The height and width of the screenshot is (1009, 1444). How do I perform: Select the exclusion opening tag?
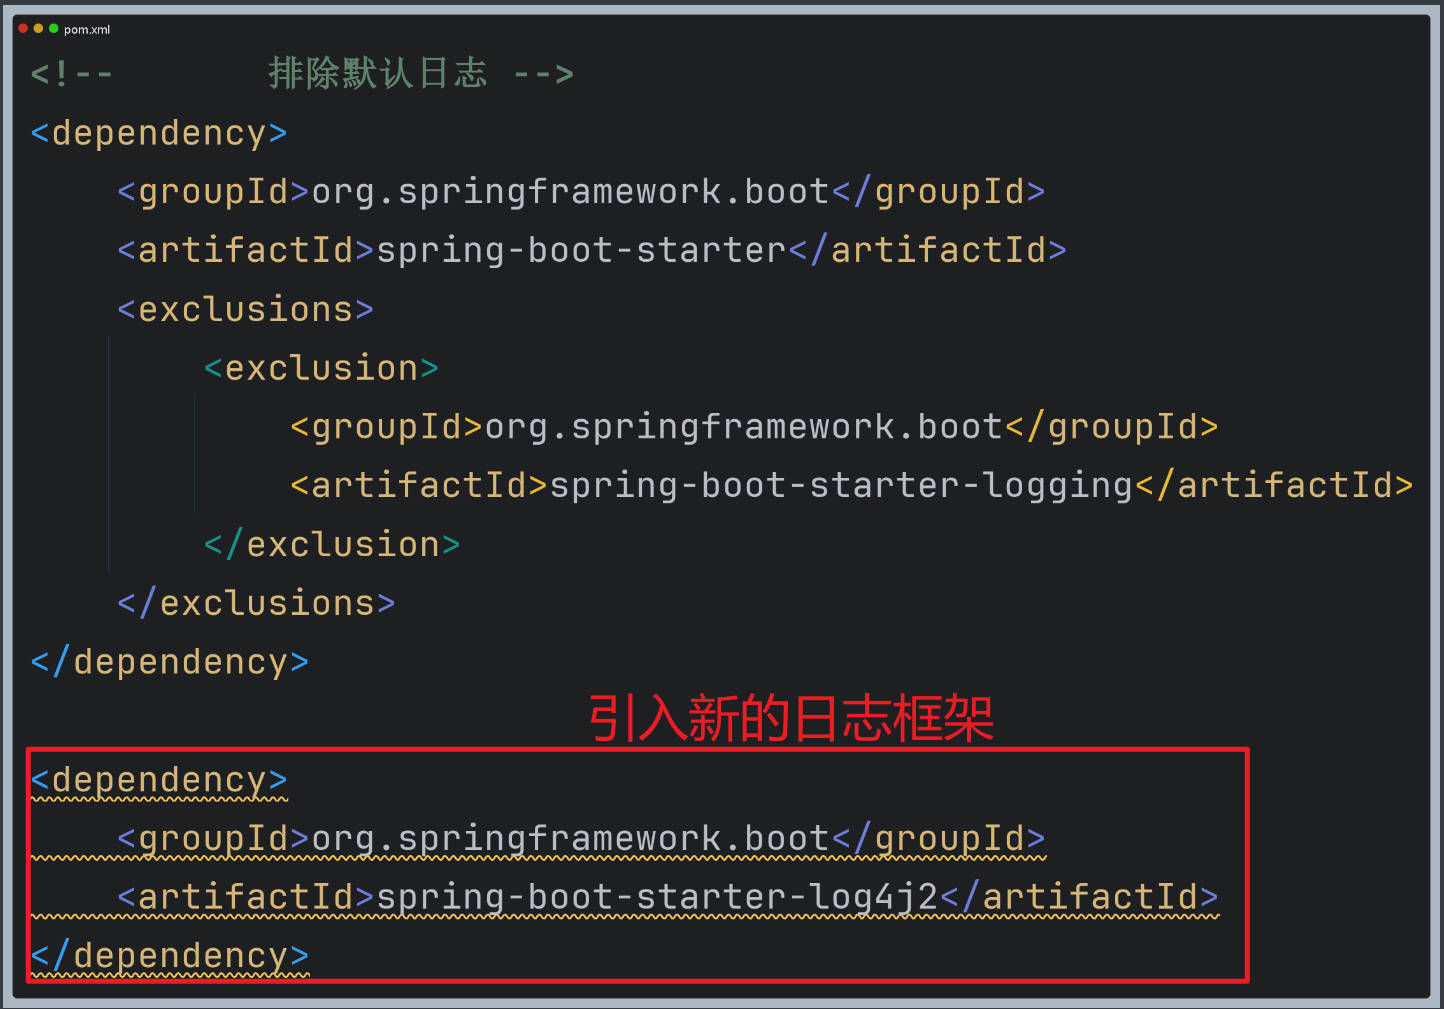pos(320,367)
